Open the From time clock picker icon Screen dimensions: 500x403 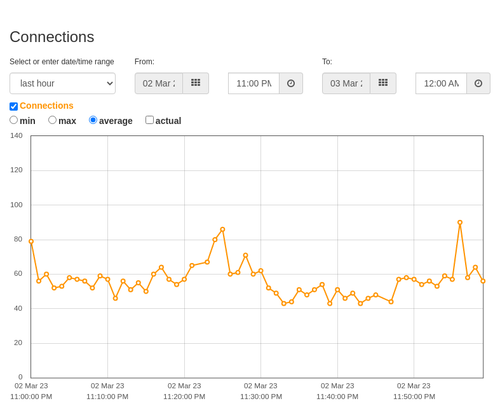(291, 83)
